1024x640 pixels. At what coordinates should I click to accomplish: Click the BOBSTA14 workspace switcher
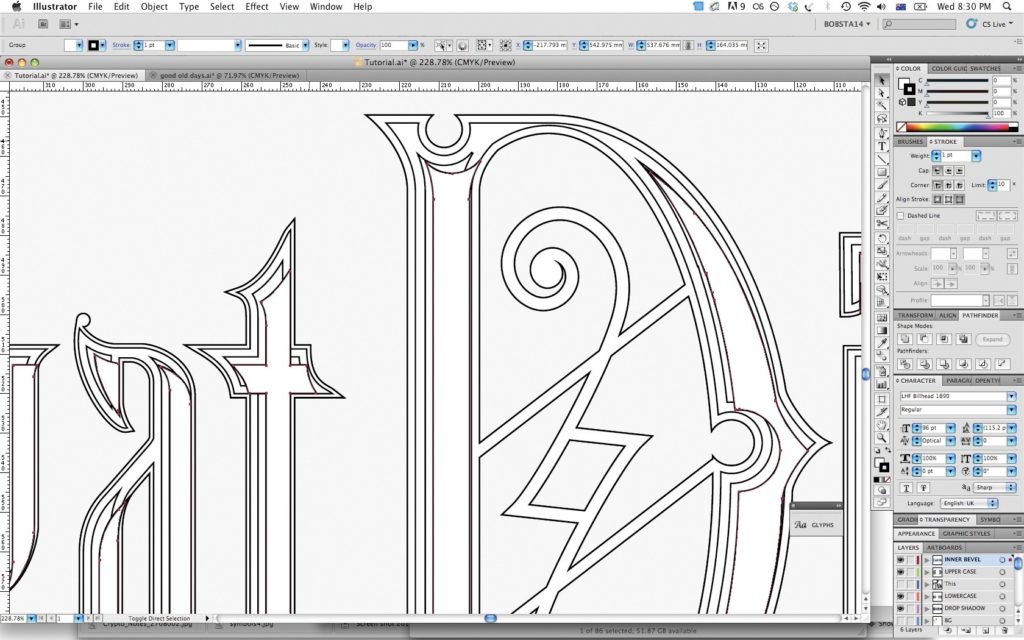coord(846,23)
